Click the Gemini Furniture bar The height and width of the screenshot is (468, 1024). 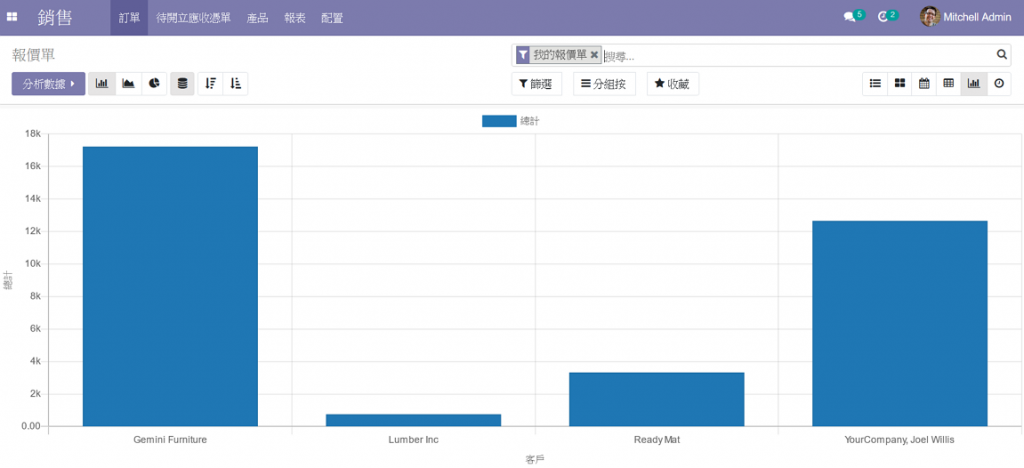coord(170,287)
